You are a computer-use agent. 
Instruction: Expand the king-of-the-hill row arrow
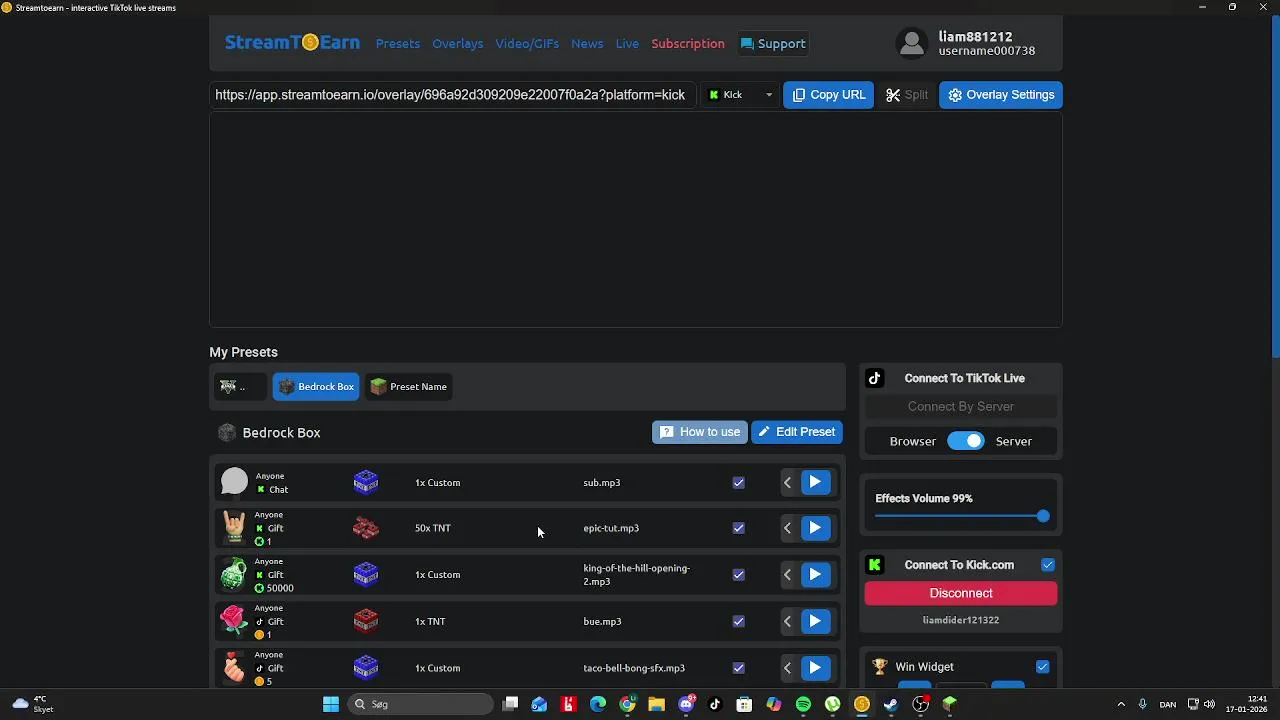(x=788, y=574)
